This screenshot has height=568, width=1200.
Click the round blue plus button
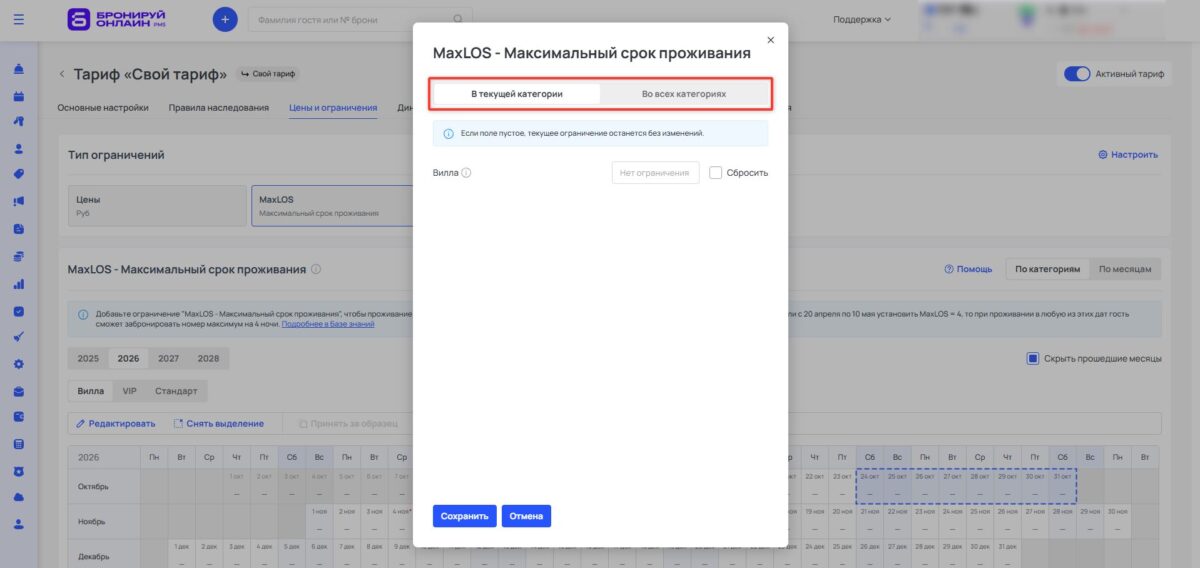point(225,19)
